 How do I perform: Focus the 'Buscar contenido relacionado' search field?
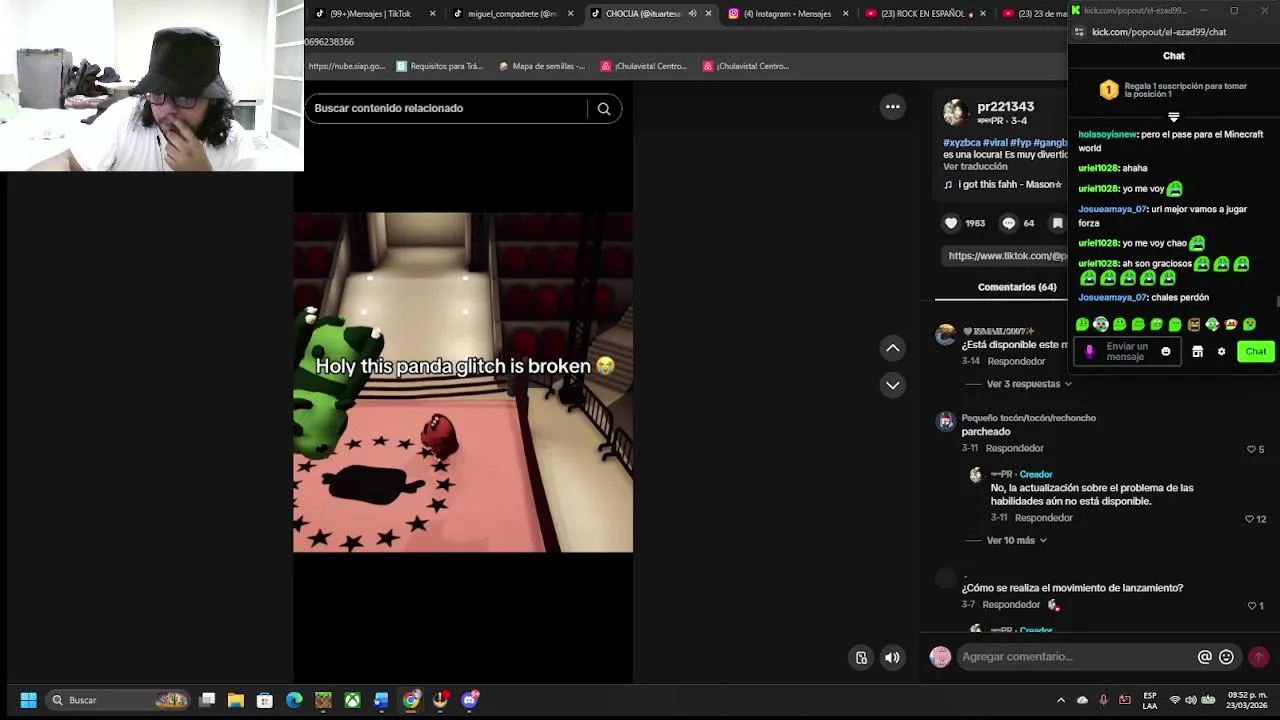pyautogui.click(x=448, y=108)
